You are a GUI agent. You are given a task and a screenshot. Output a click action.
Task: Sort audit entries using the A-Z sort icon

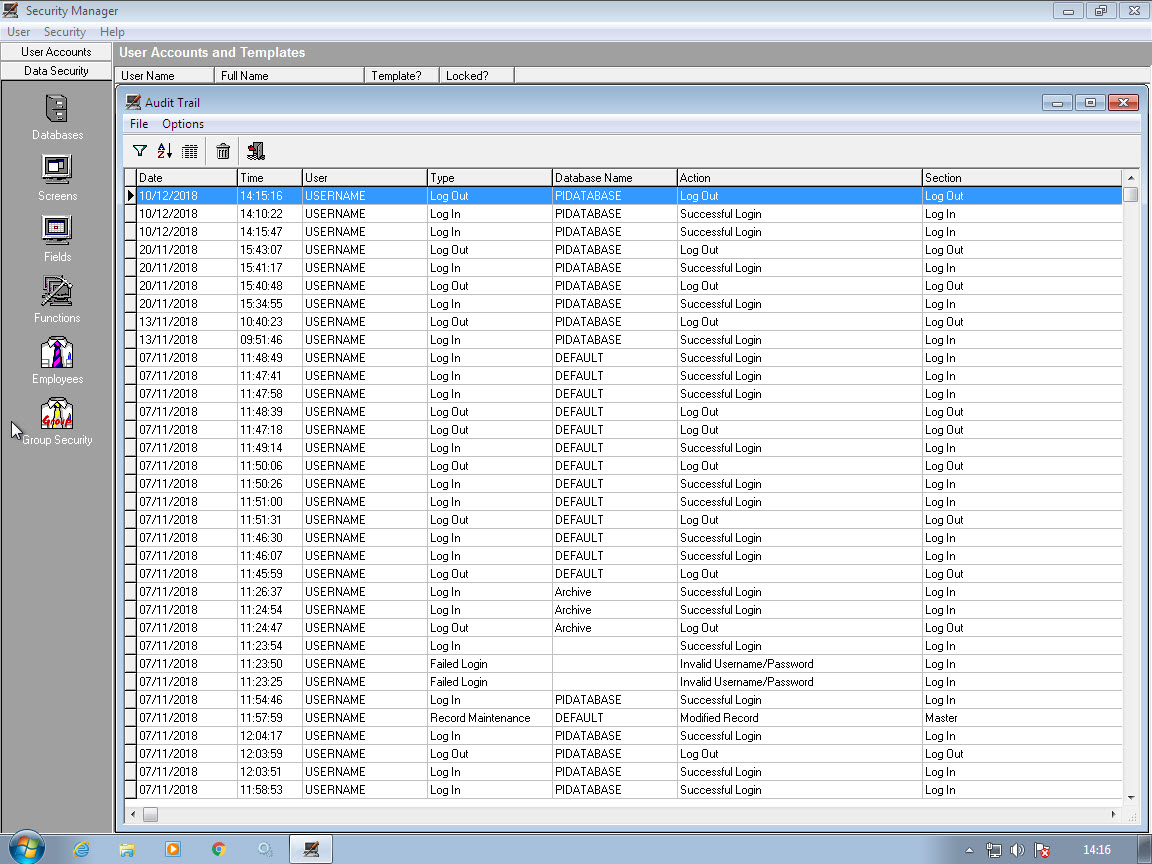pyautogui.click(x=164, y=150)
